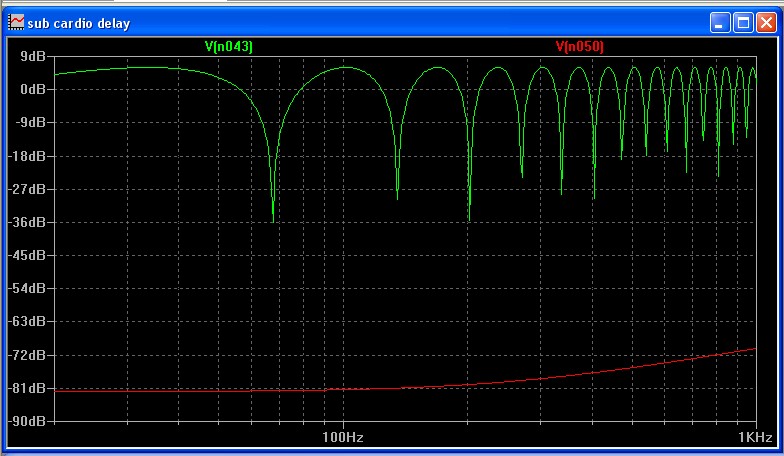
Task: Click the V(n050) red trace label
Action: [x=580, y=46]
